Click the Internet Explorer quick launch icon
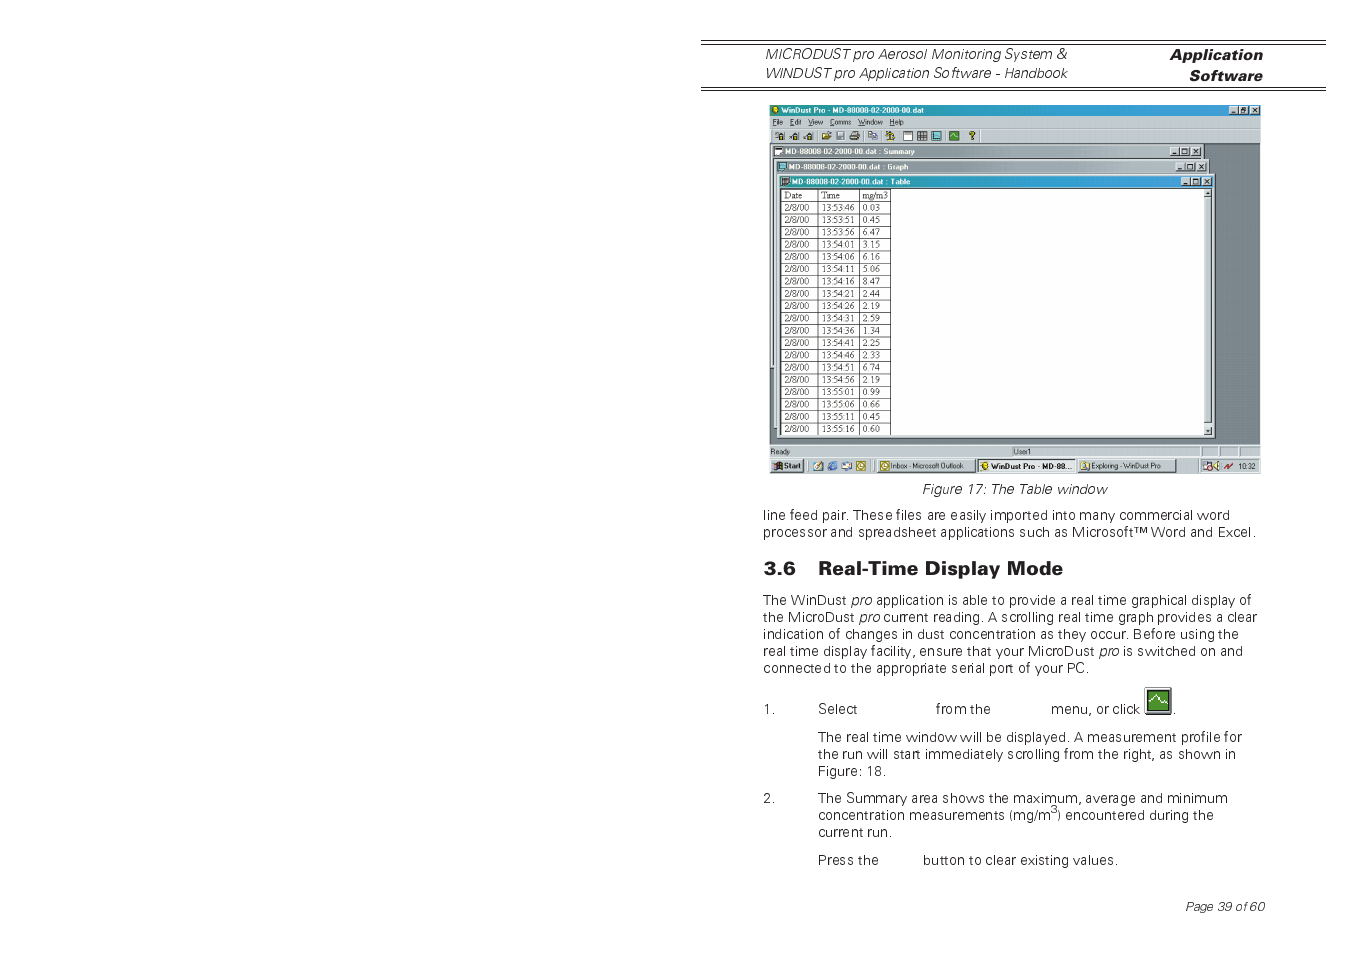 (832, 466)
